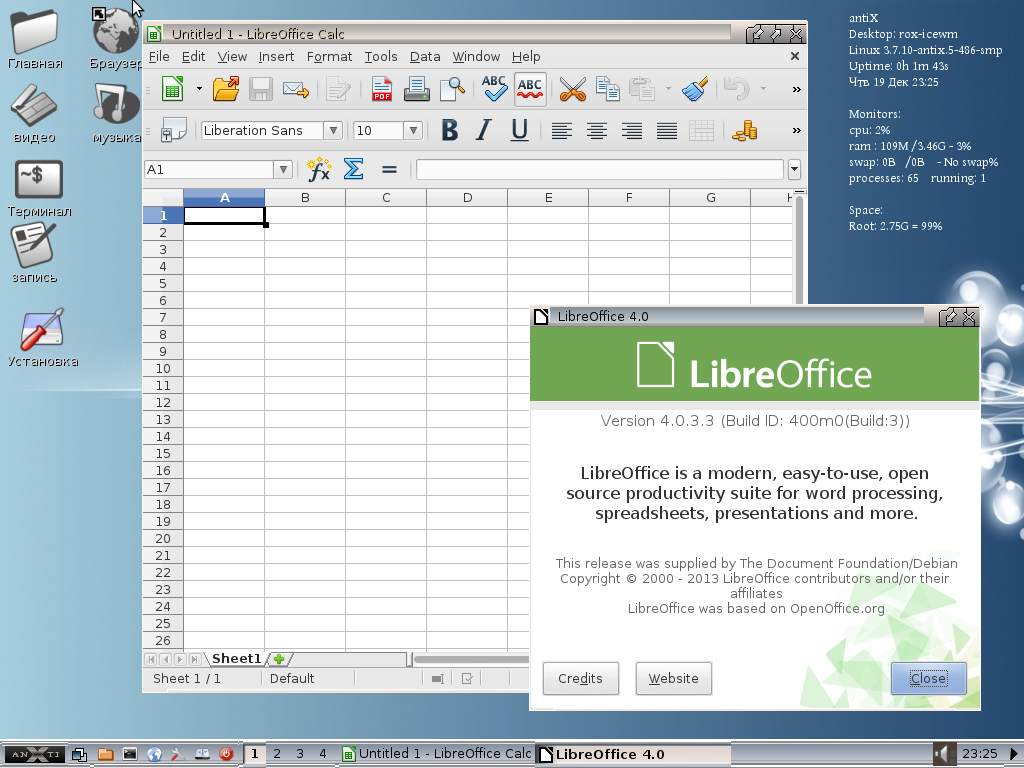Go to last sheet navigation arrow

(x=195, y=660)
